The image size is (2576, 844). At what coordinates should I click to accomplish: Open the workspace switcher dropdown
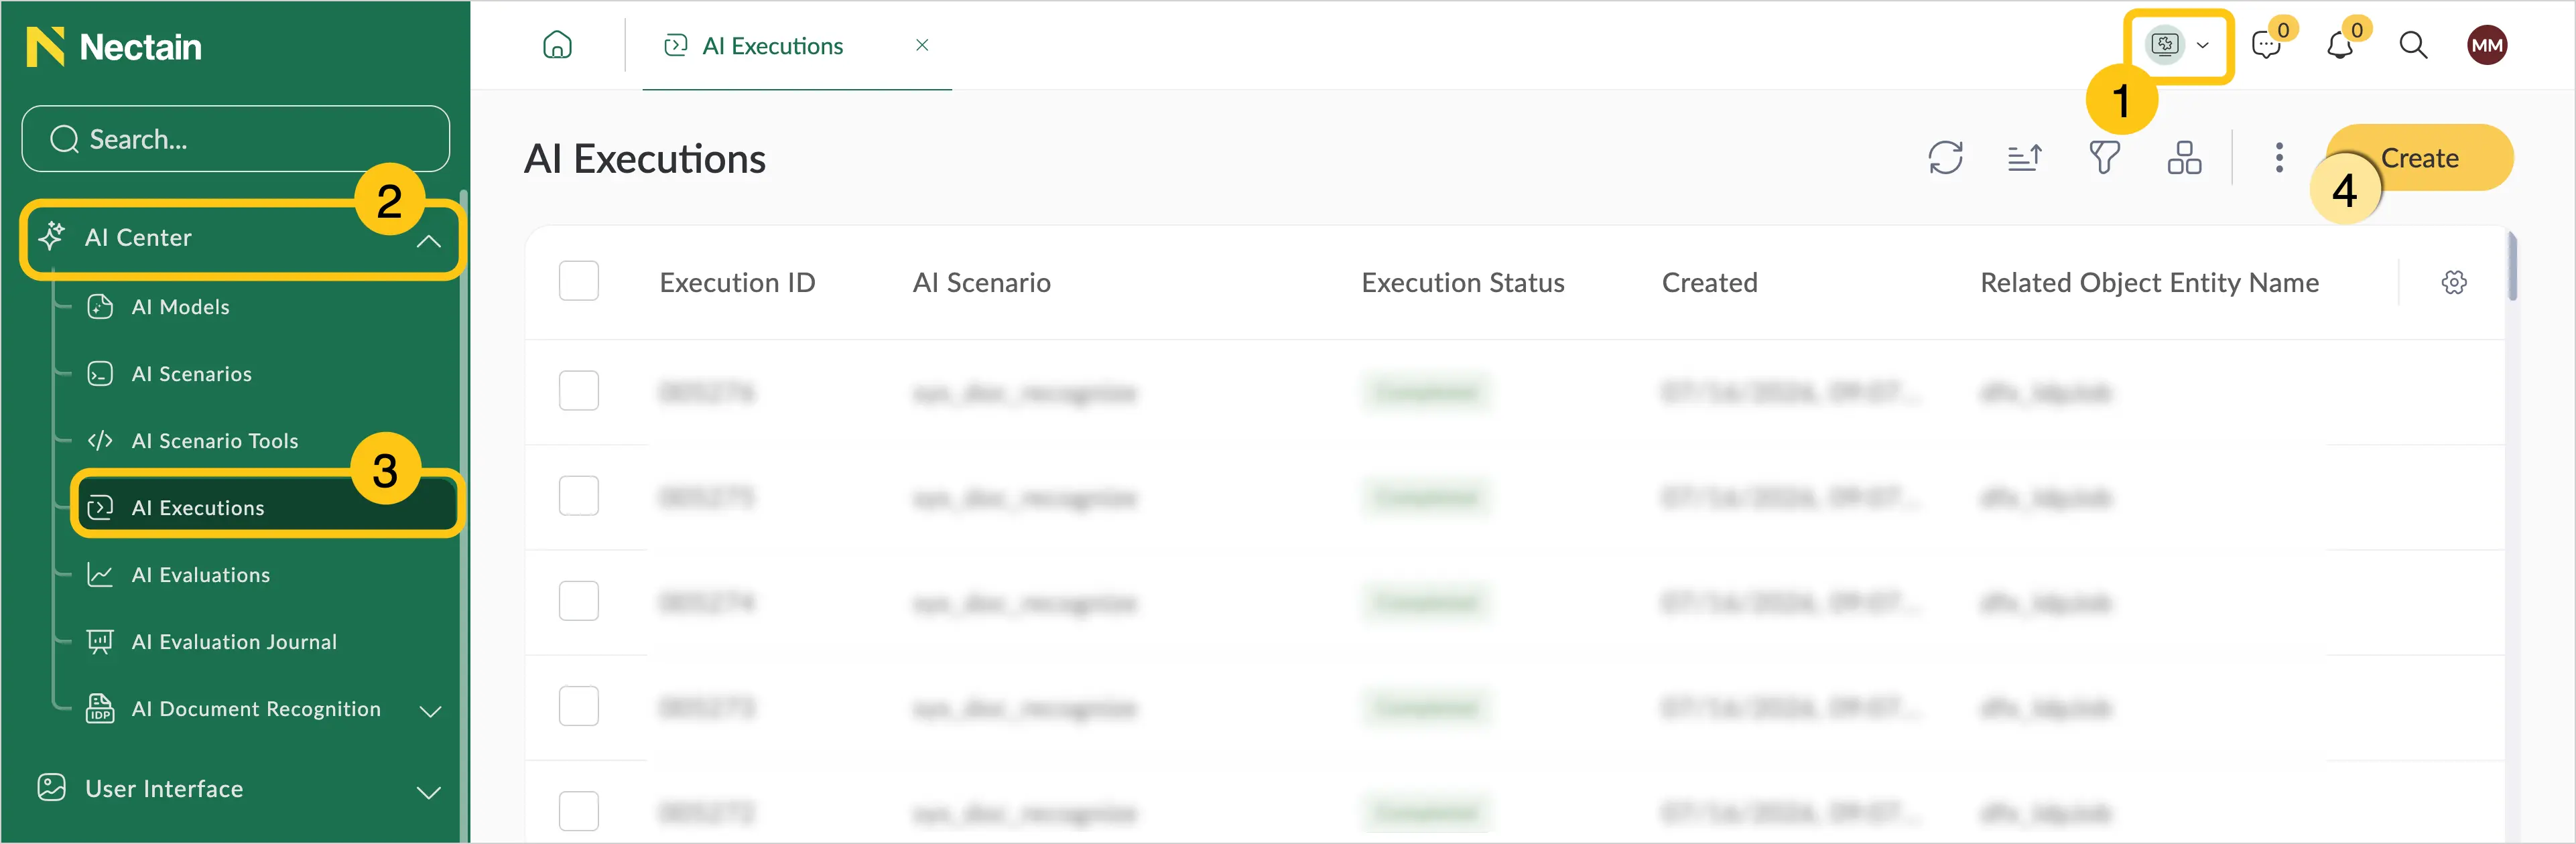[x=2179, y=45]
